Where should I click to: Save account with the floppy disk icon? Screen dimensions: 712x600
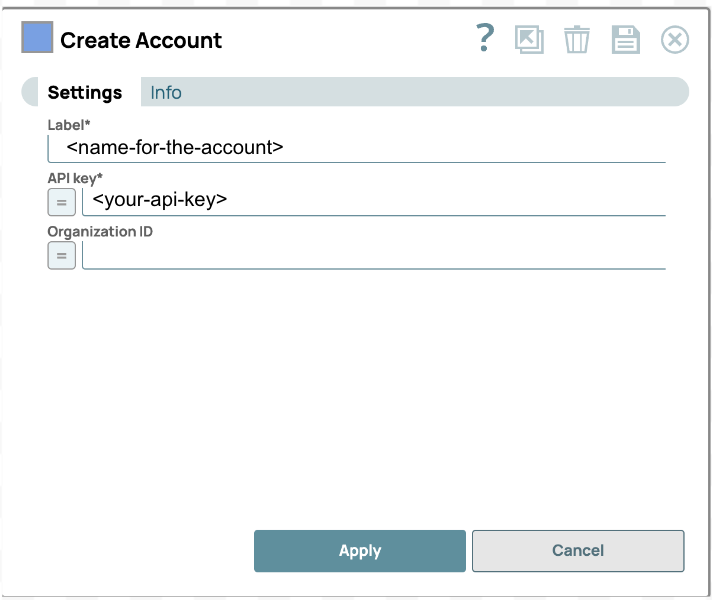coord(626,40)
